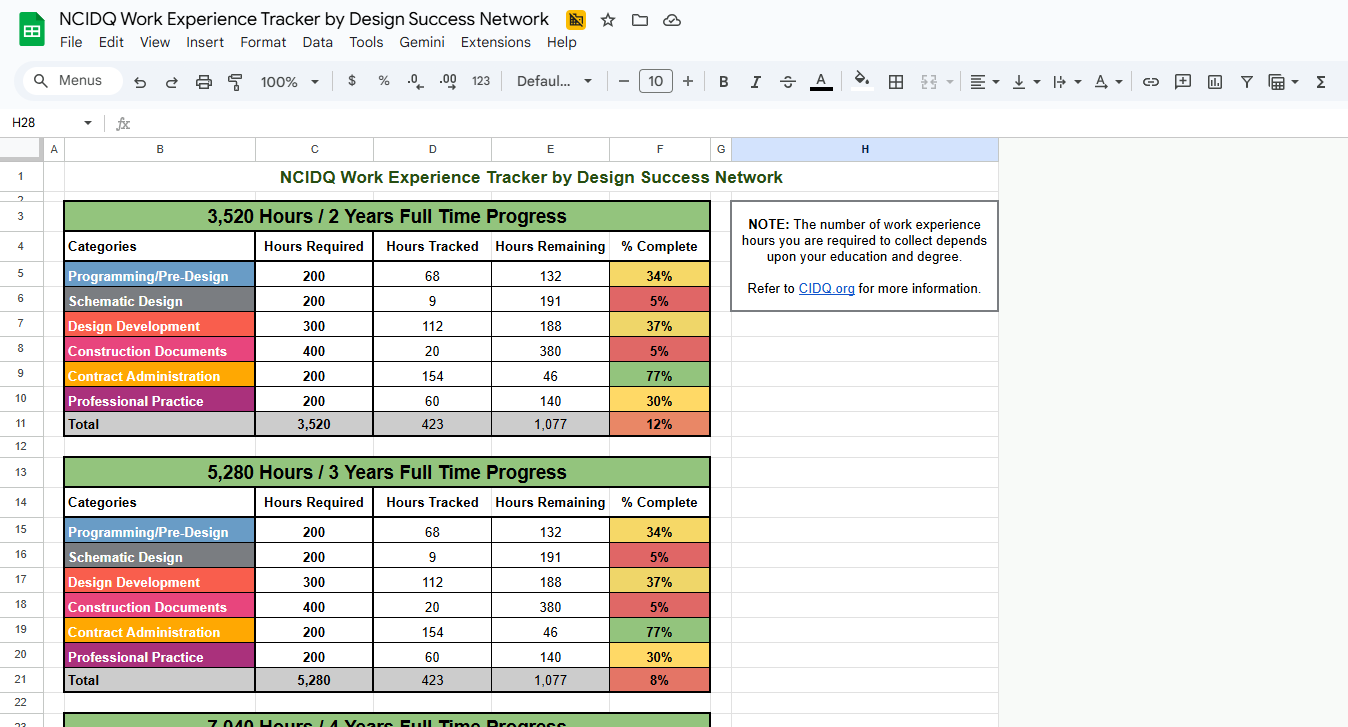Select the column H header
The image size is (1348, 727).
point(865,149)
